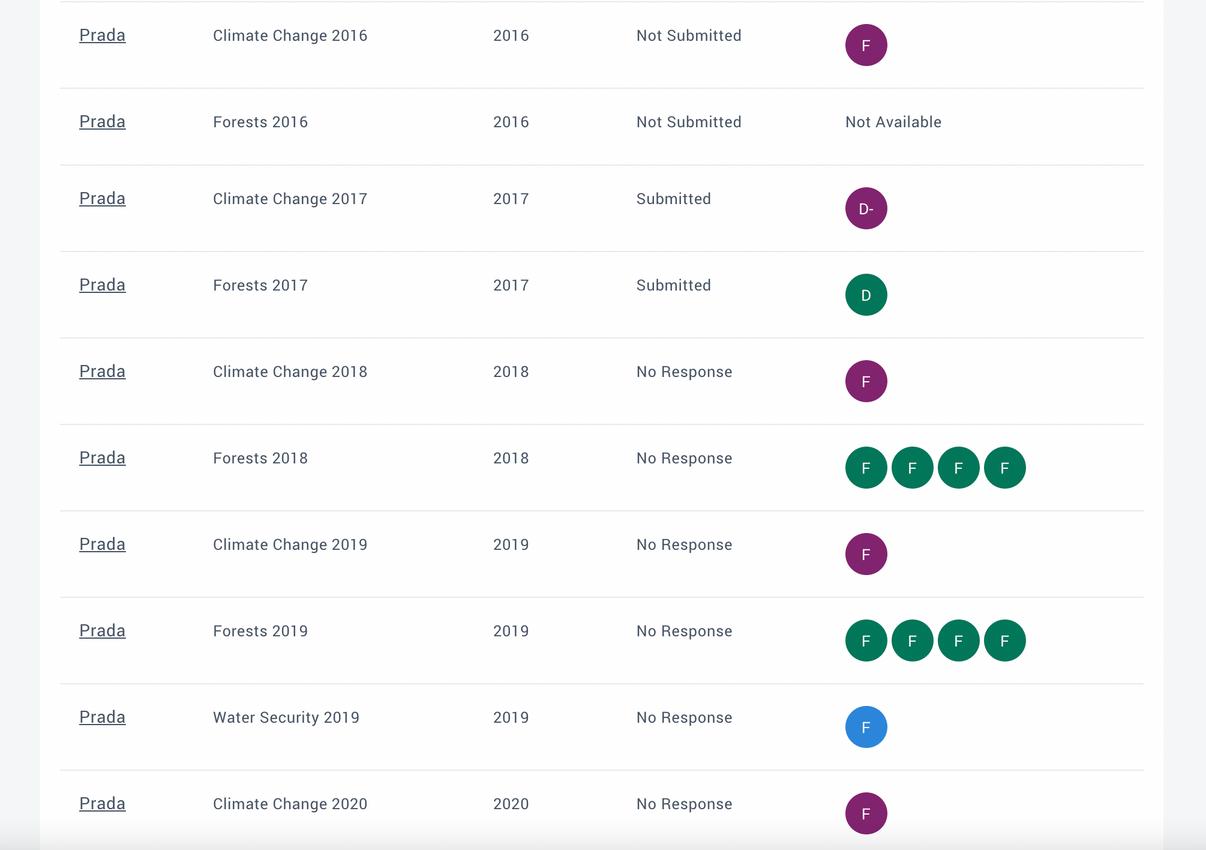Follow the Prada link beside Forests 2018
This screenshot has width=1206, height=850.
pos(102,458)
